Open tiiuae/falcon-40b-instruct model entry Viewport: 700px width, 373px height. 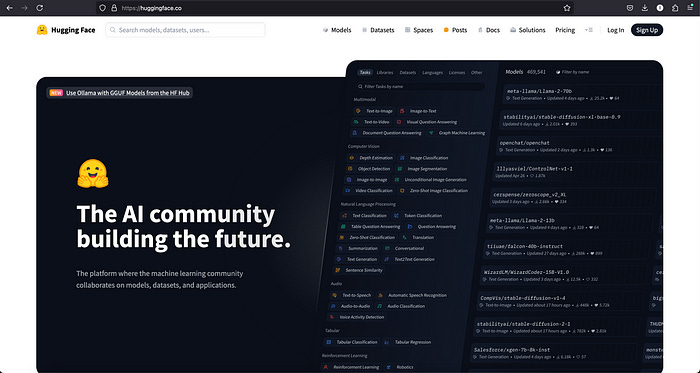coord(566,249)
